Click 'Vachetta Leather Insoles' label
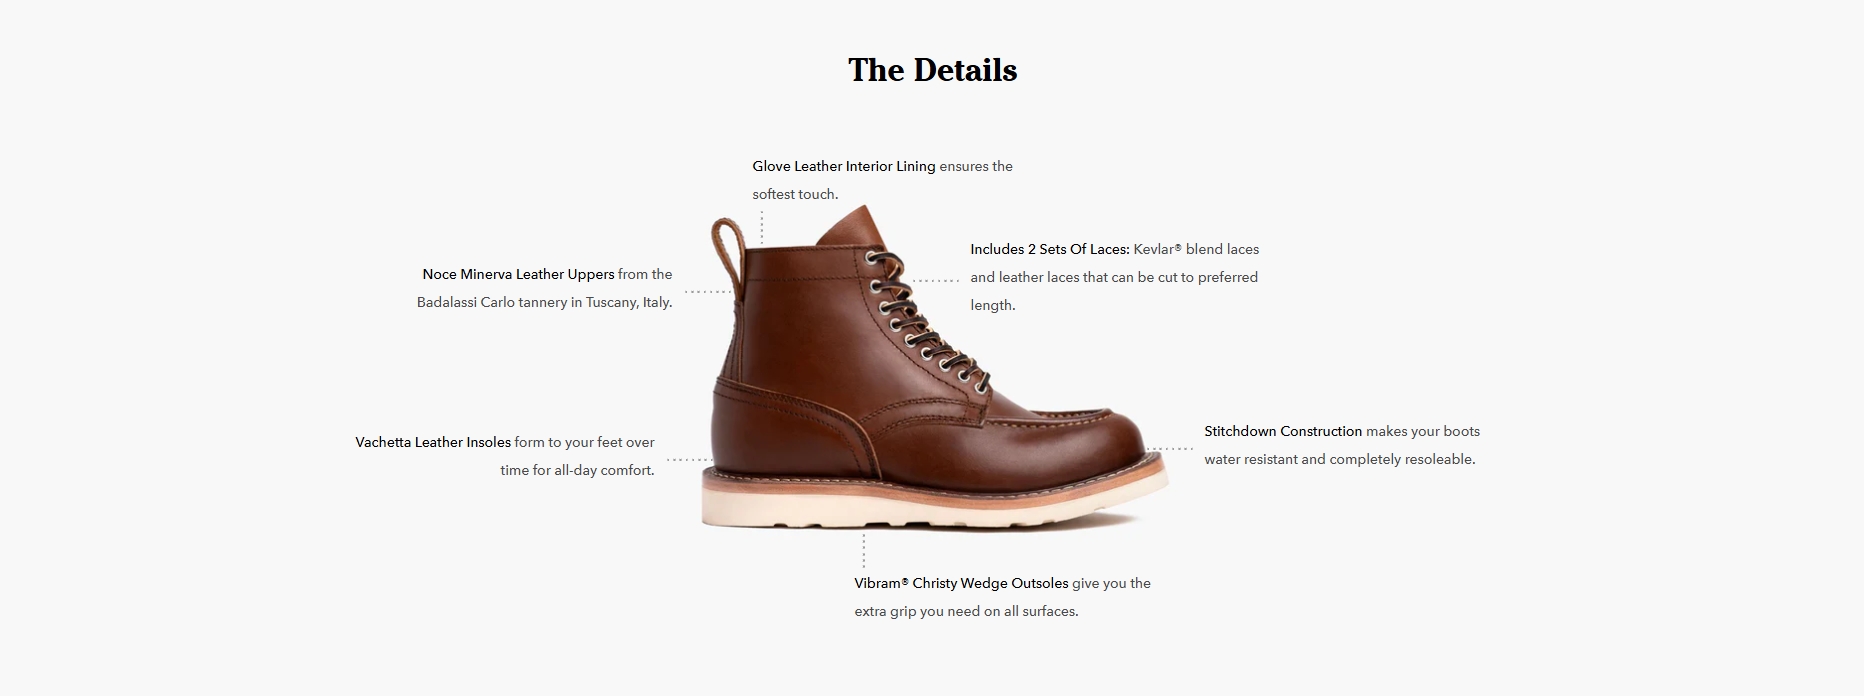 433,442
